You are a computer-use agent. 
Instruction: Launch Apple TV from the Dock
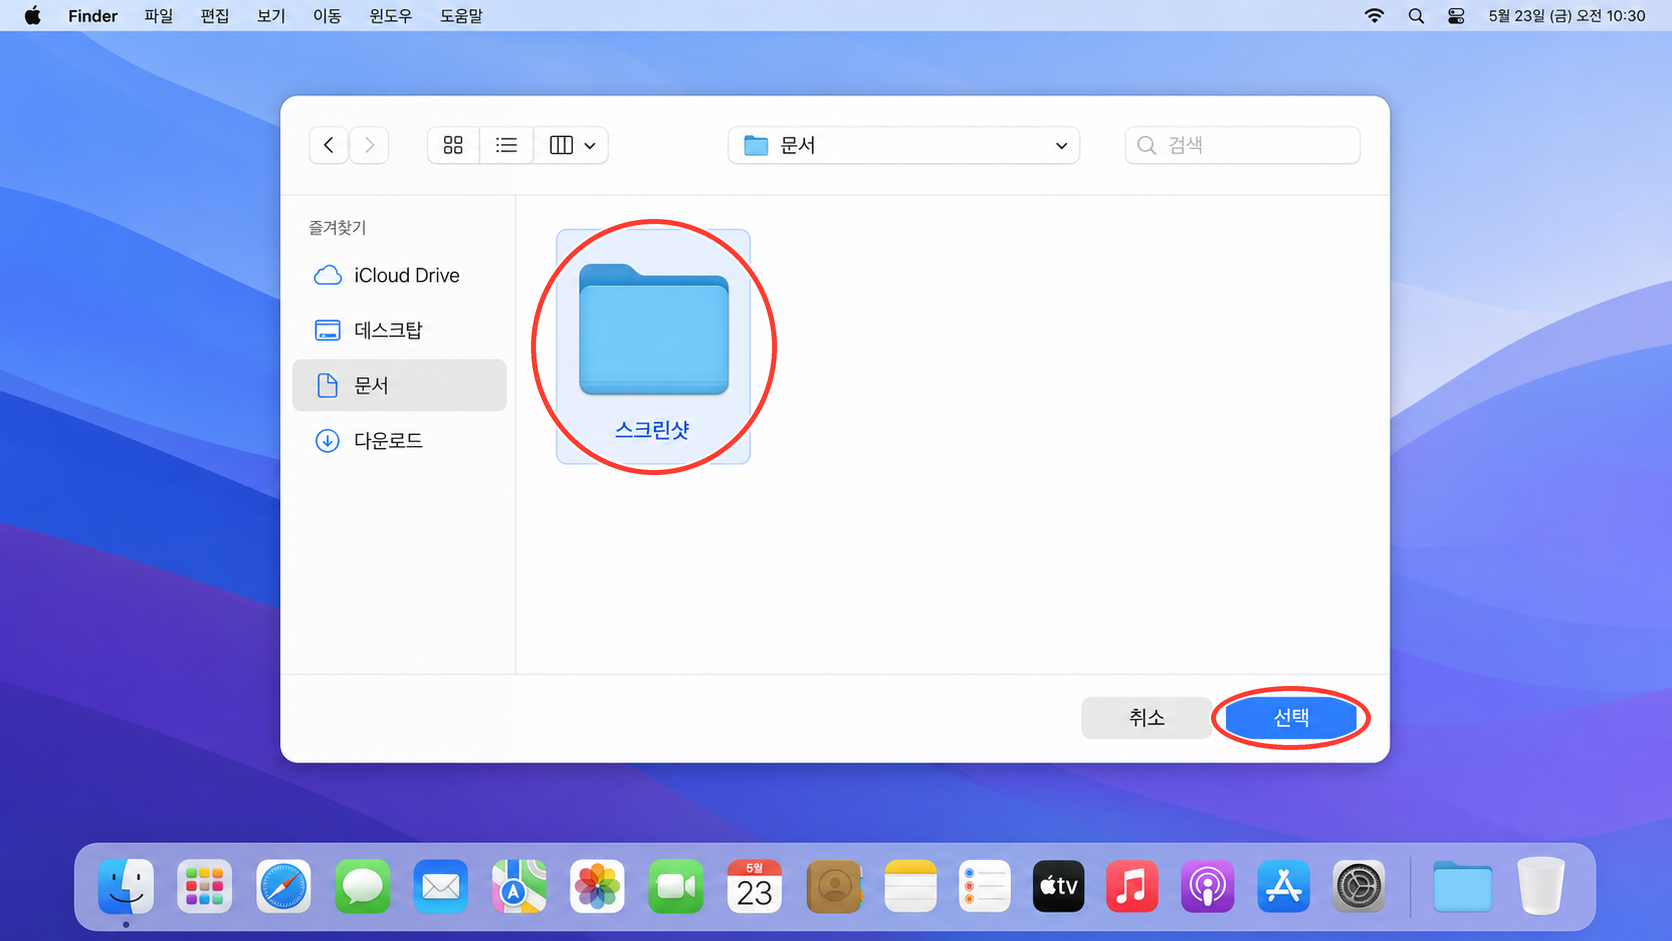1058,886
